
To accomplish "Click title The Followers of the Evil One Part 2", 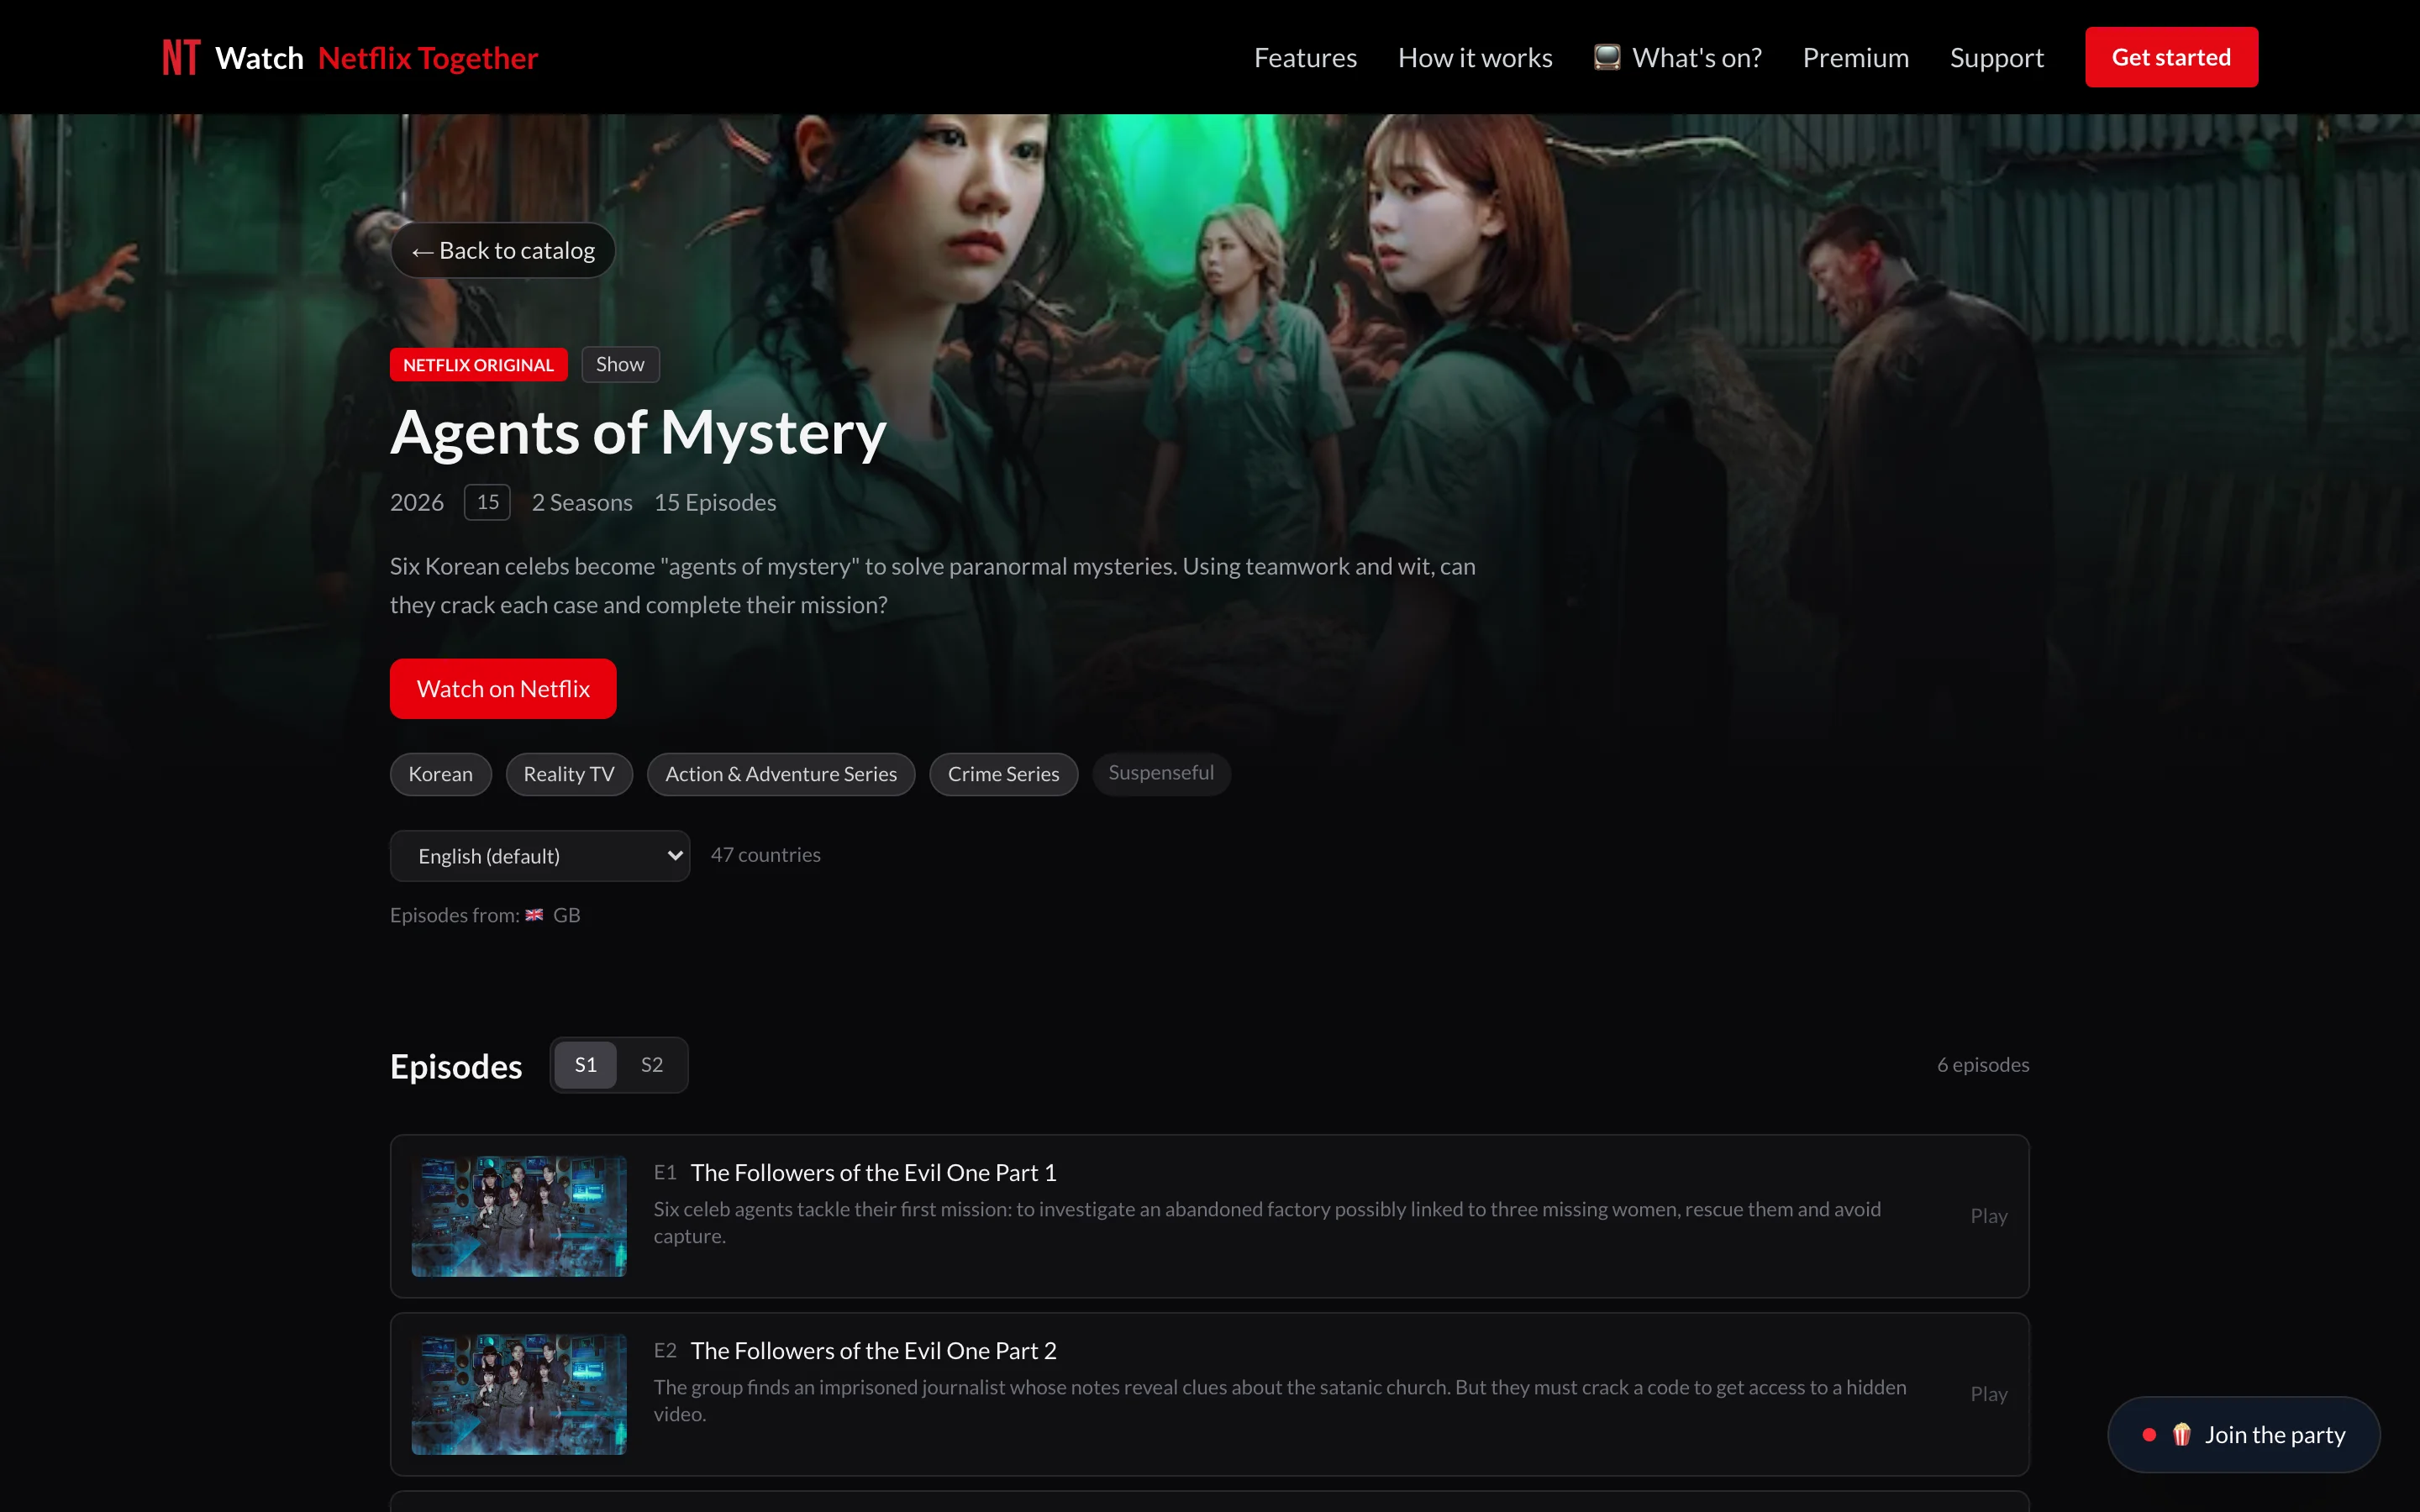I will (x=873, y=1350).
